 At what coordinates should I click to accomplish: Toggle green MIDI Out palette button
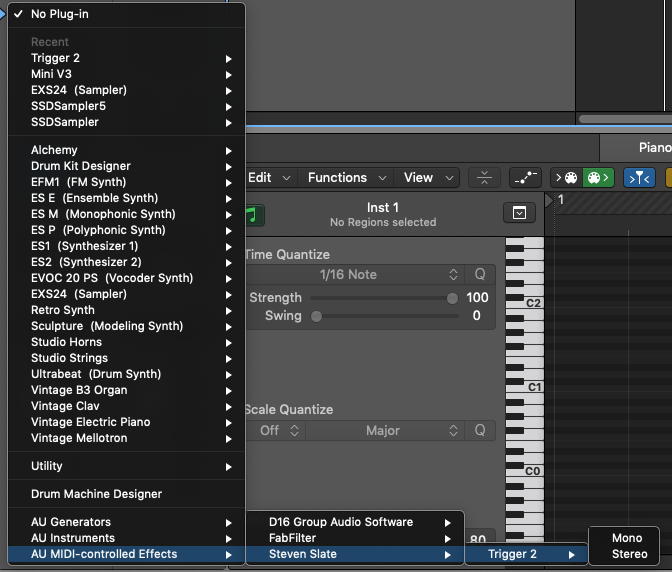(x=598, y=178)
